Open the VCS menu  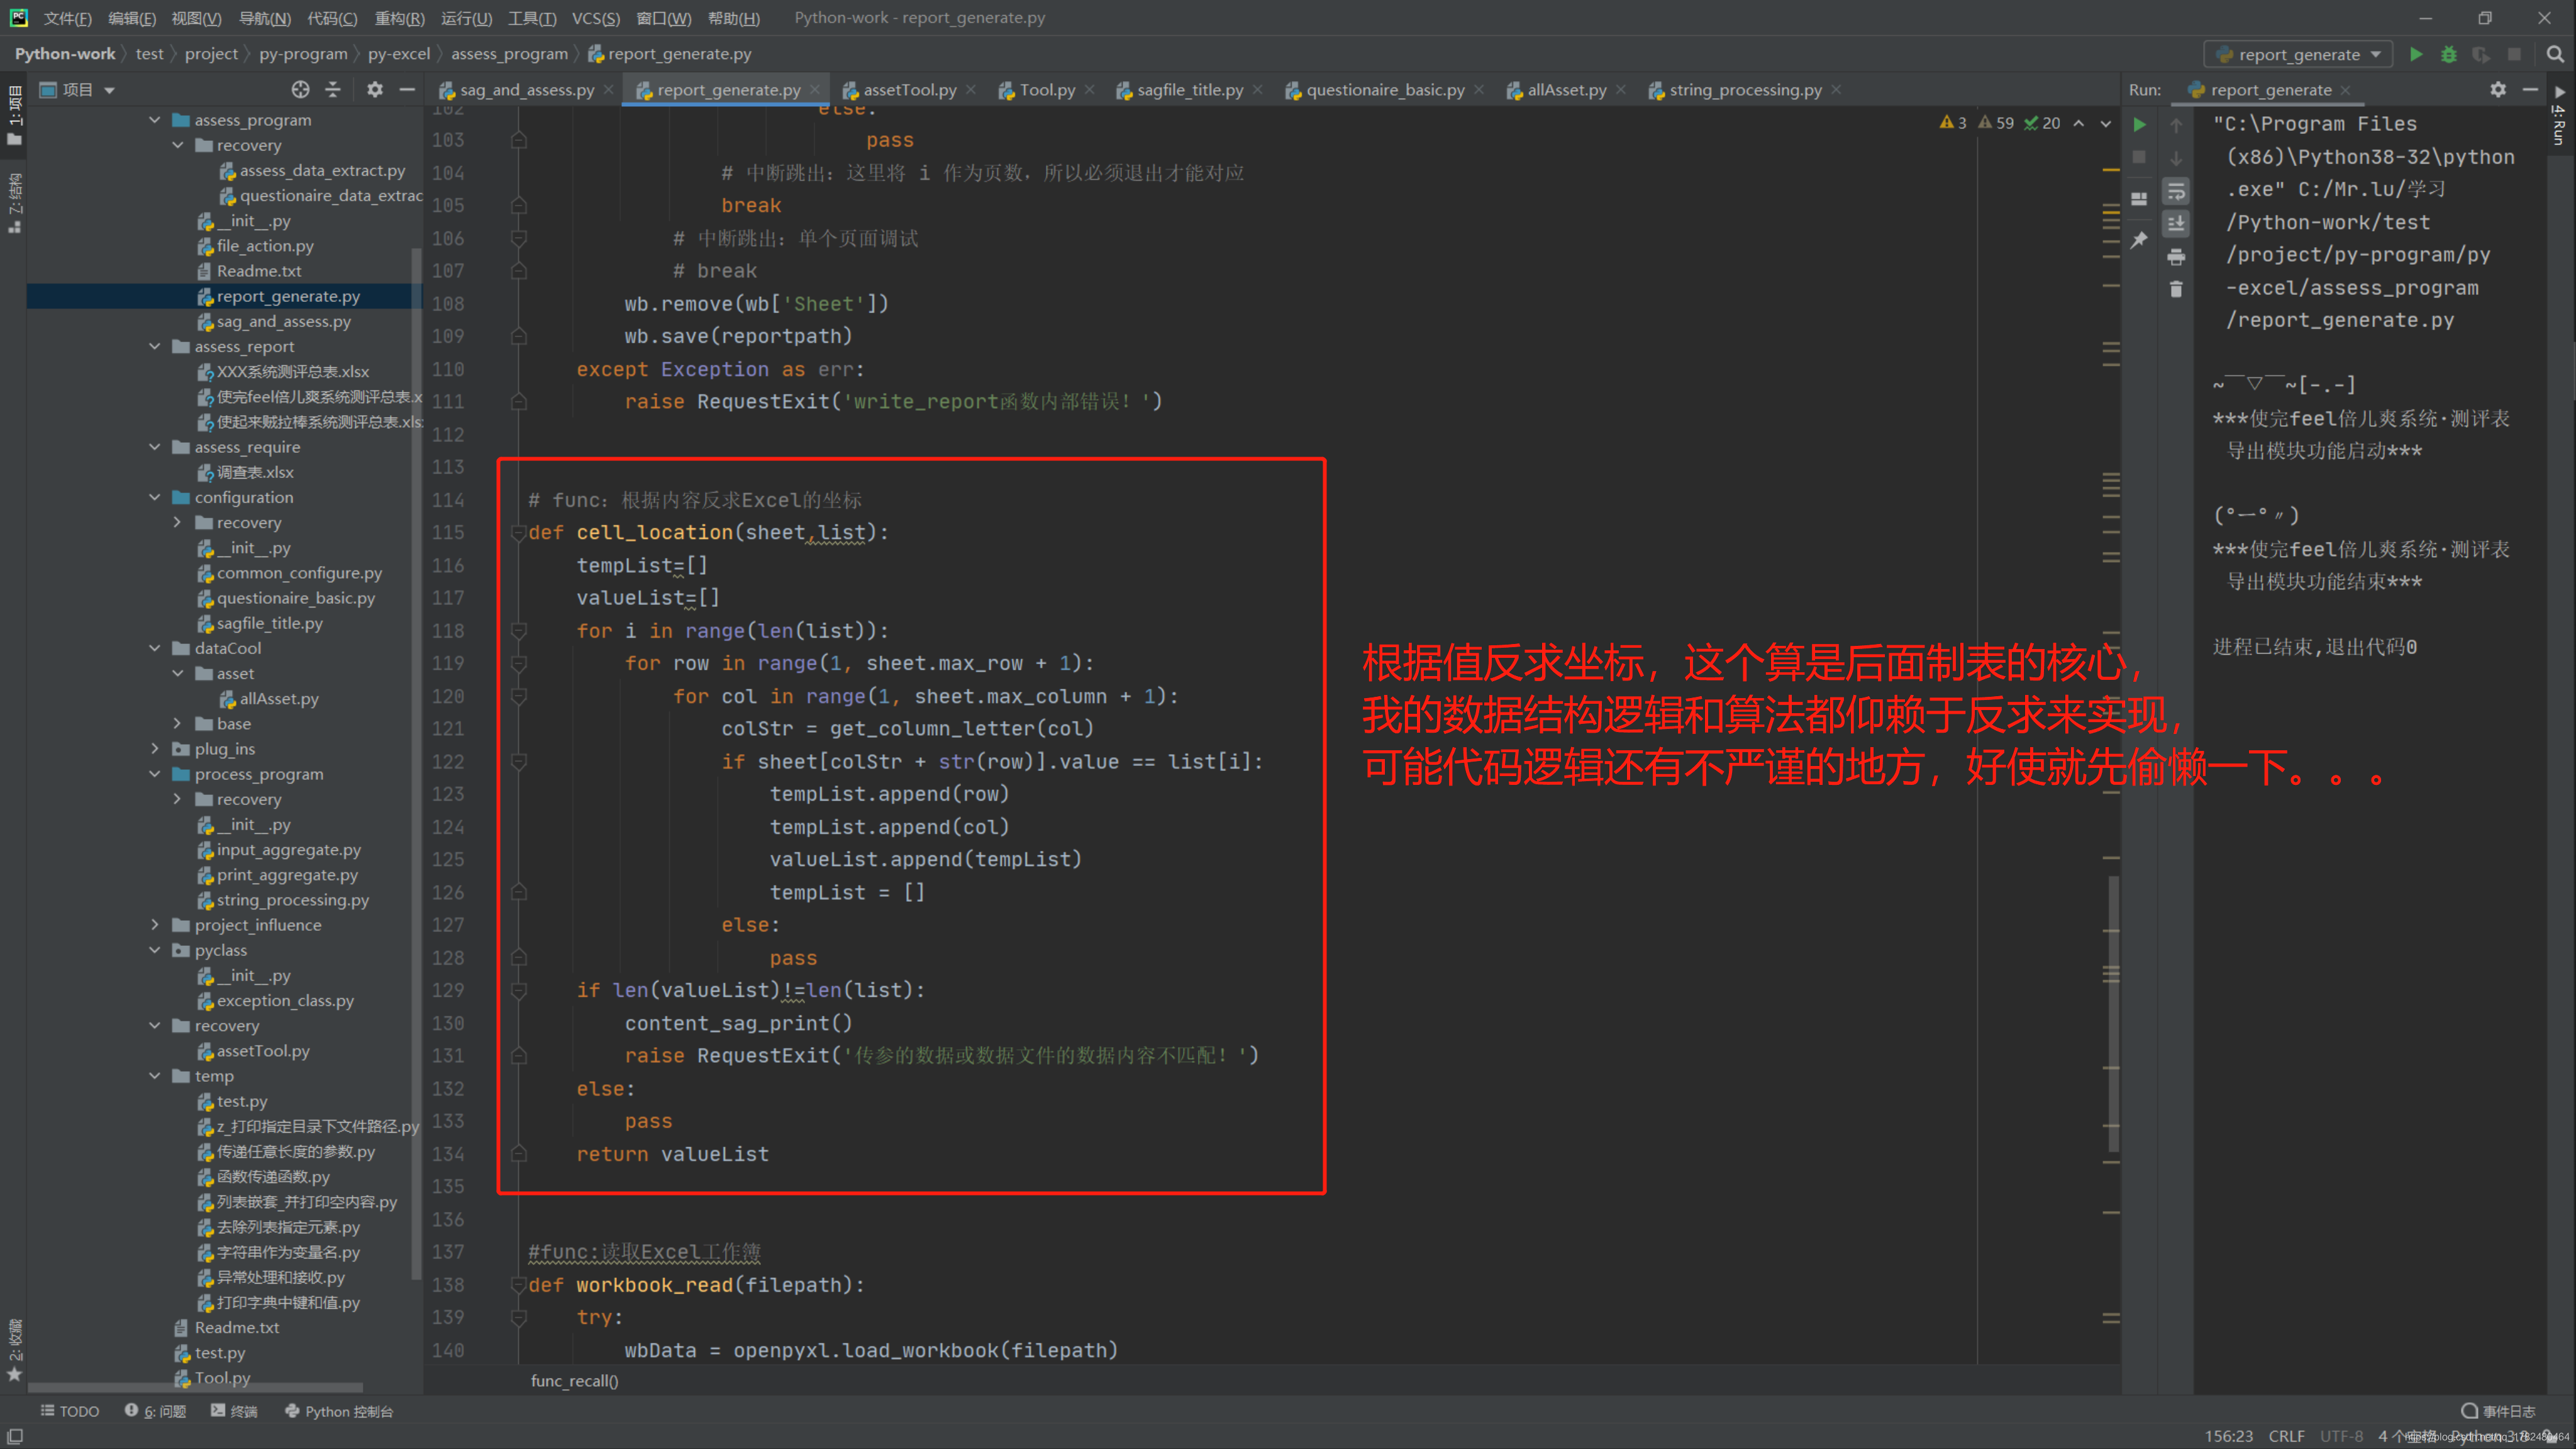click(595, 18)
